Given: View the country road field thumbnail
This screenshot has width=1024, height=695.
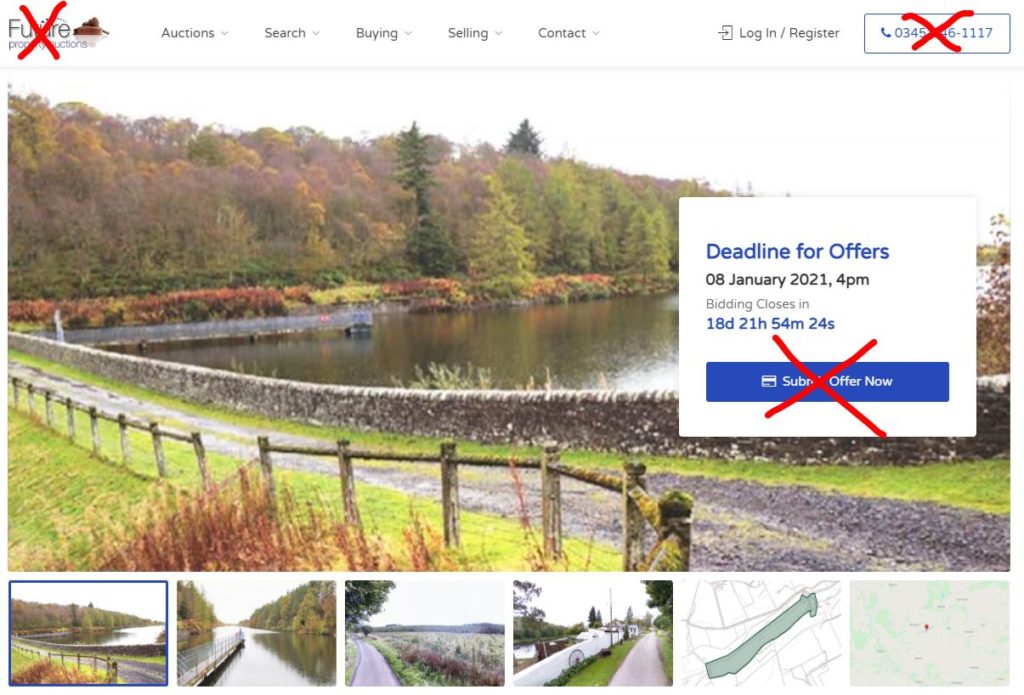Looking at the screenshot, I should 424,633.
